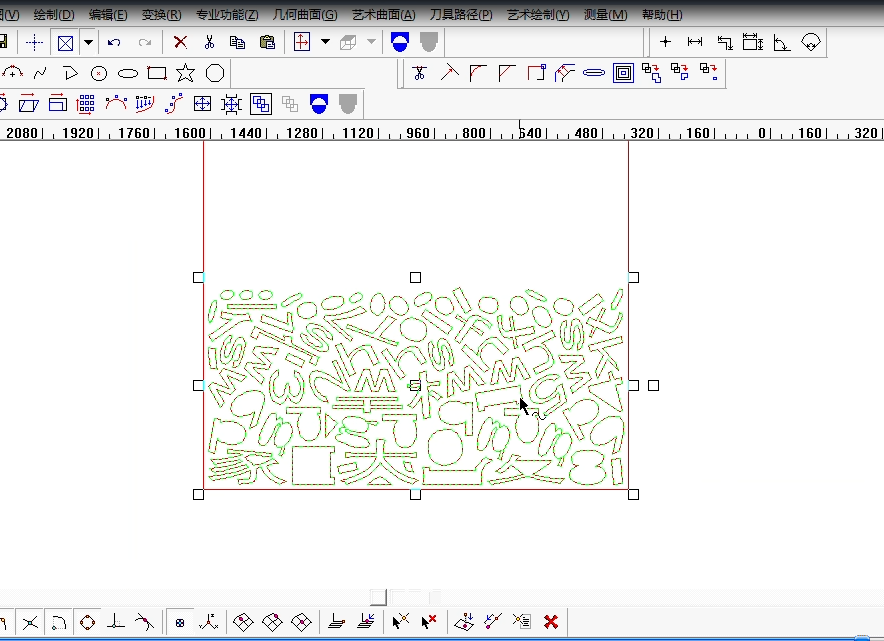
Task: Select the ellipse drawing tool
Action: [x=128, y=73]
